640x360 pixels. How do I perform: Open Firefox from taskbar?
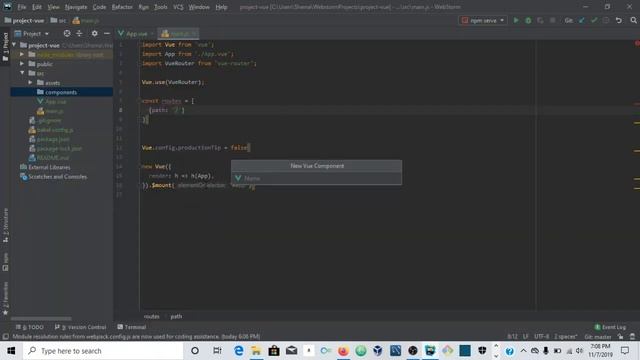coord(343,351)
